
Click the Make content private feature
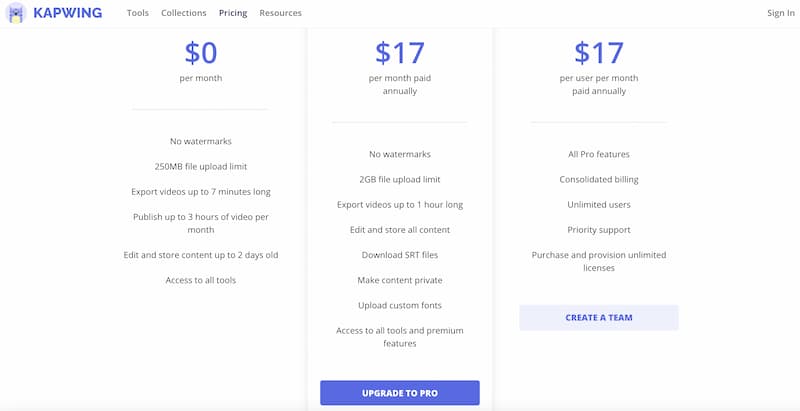click(x=399, y=280)
